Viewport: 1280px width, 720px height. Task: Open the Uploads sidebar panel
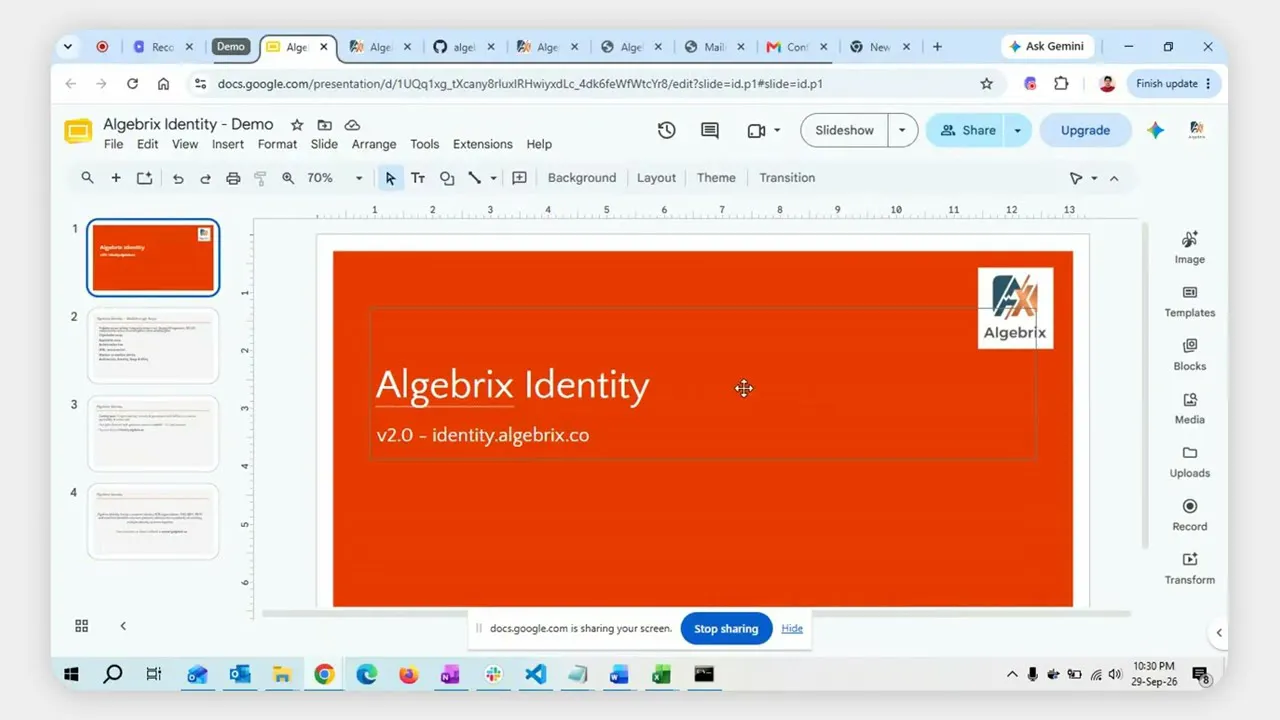[1189, 461]
